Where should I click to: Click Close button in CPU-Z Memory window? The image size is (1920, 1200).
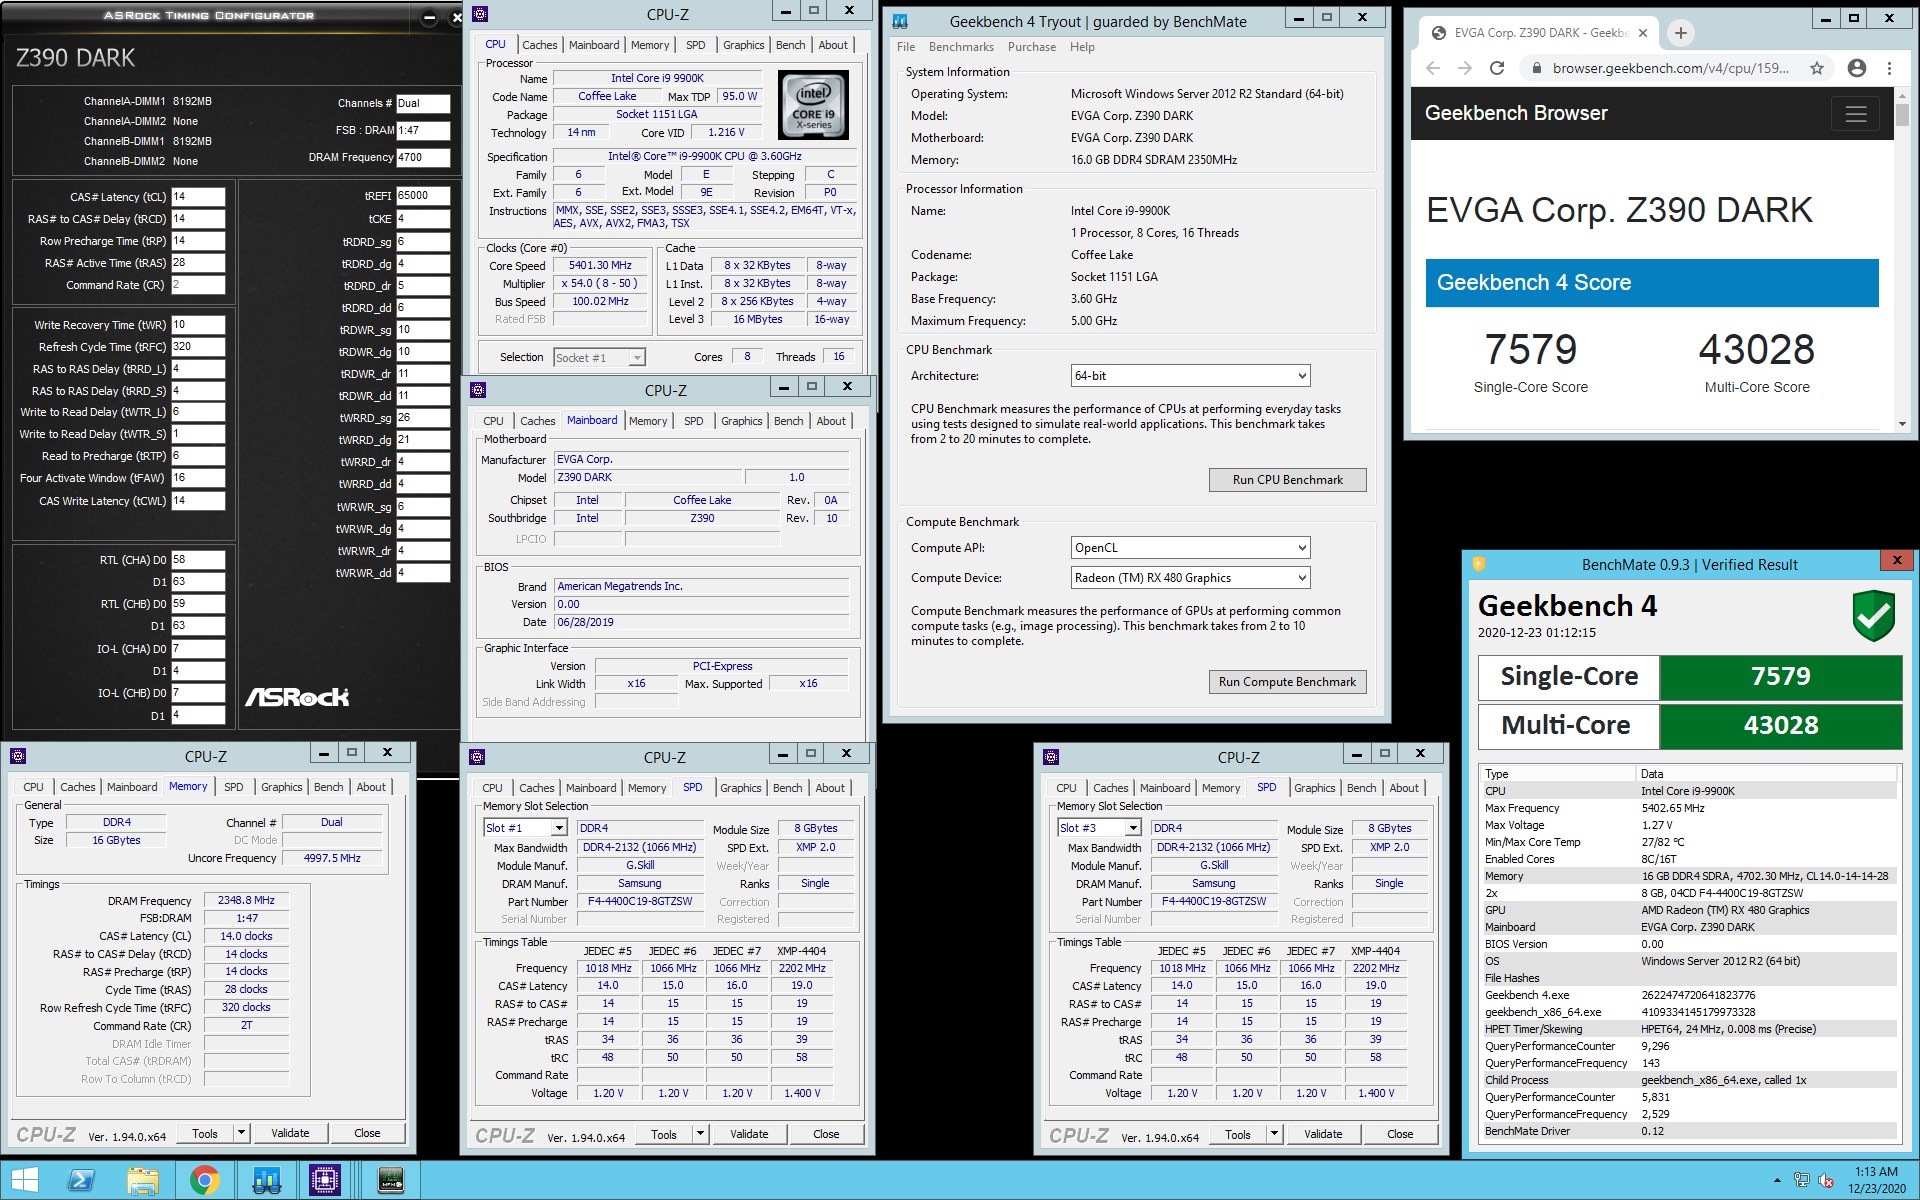[367, 1133]
